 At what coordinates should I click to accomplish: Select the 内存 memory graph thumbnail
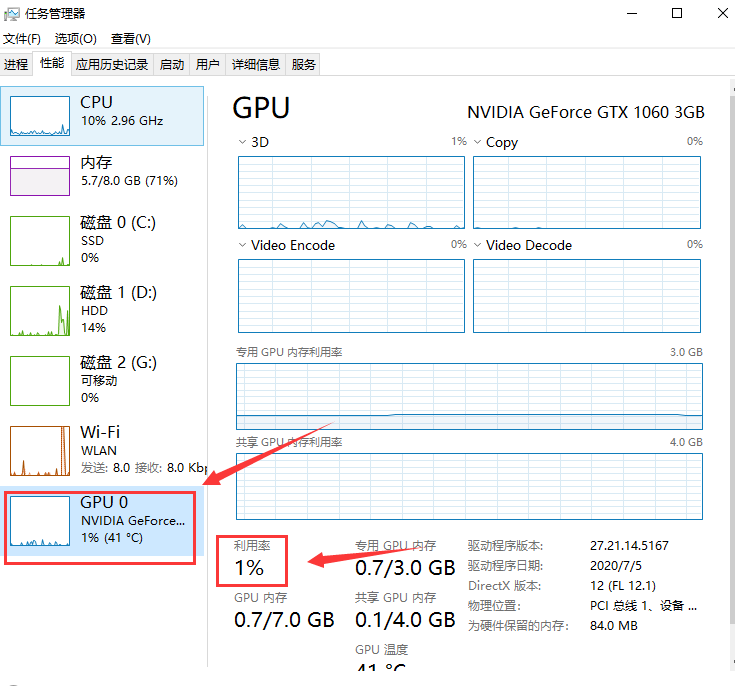pyautogui.click(x=40, y=175)
